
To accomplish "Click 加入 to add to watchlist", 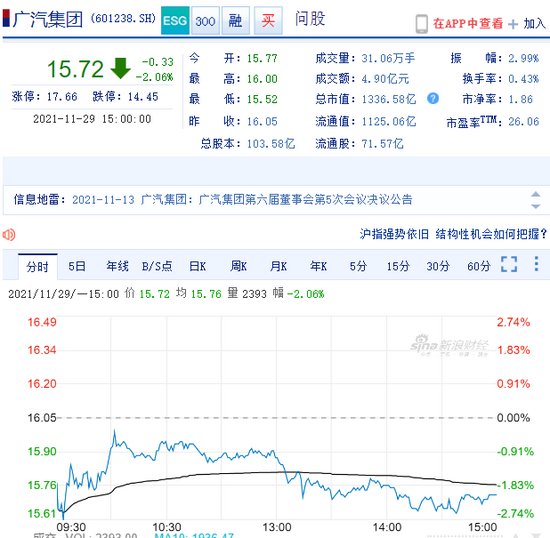I will [535, 23].
